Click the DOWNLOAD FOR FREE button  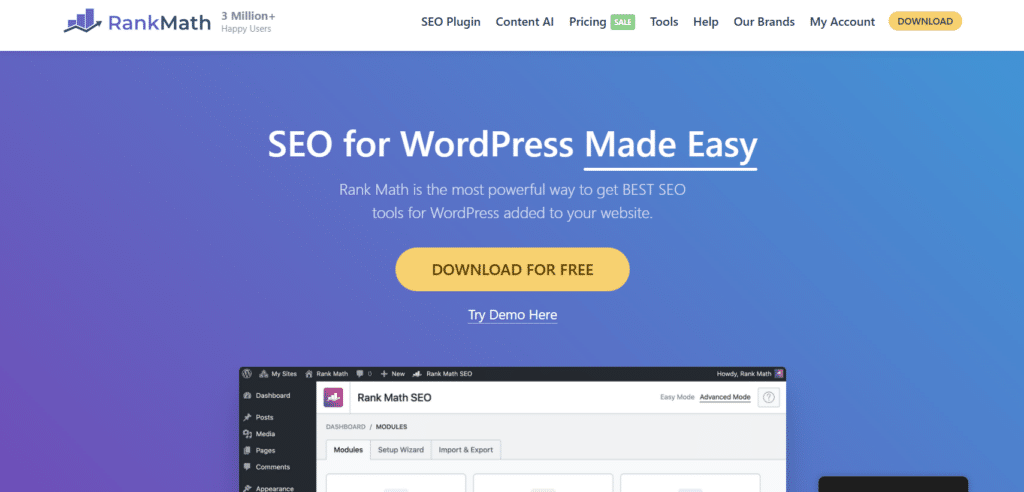[x=513, y=269]
